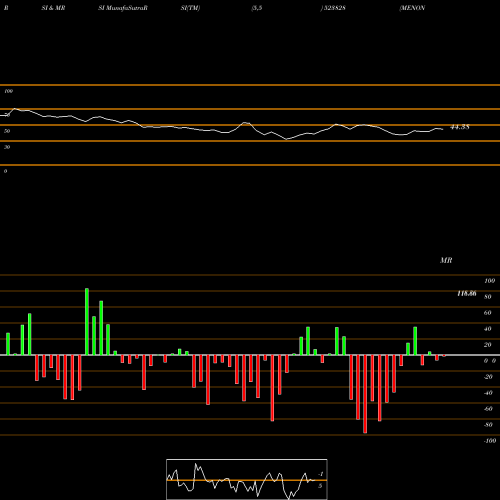This screenshot has height=500, width=500.
Task: Click the MR axis label -60
Action: point(488,409)
